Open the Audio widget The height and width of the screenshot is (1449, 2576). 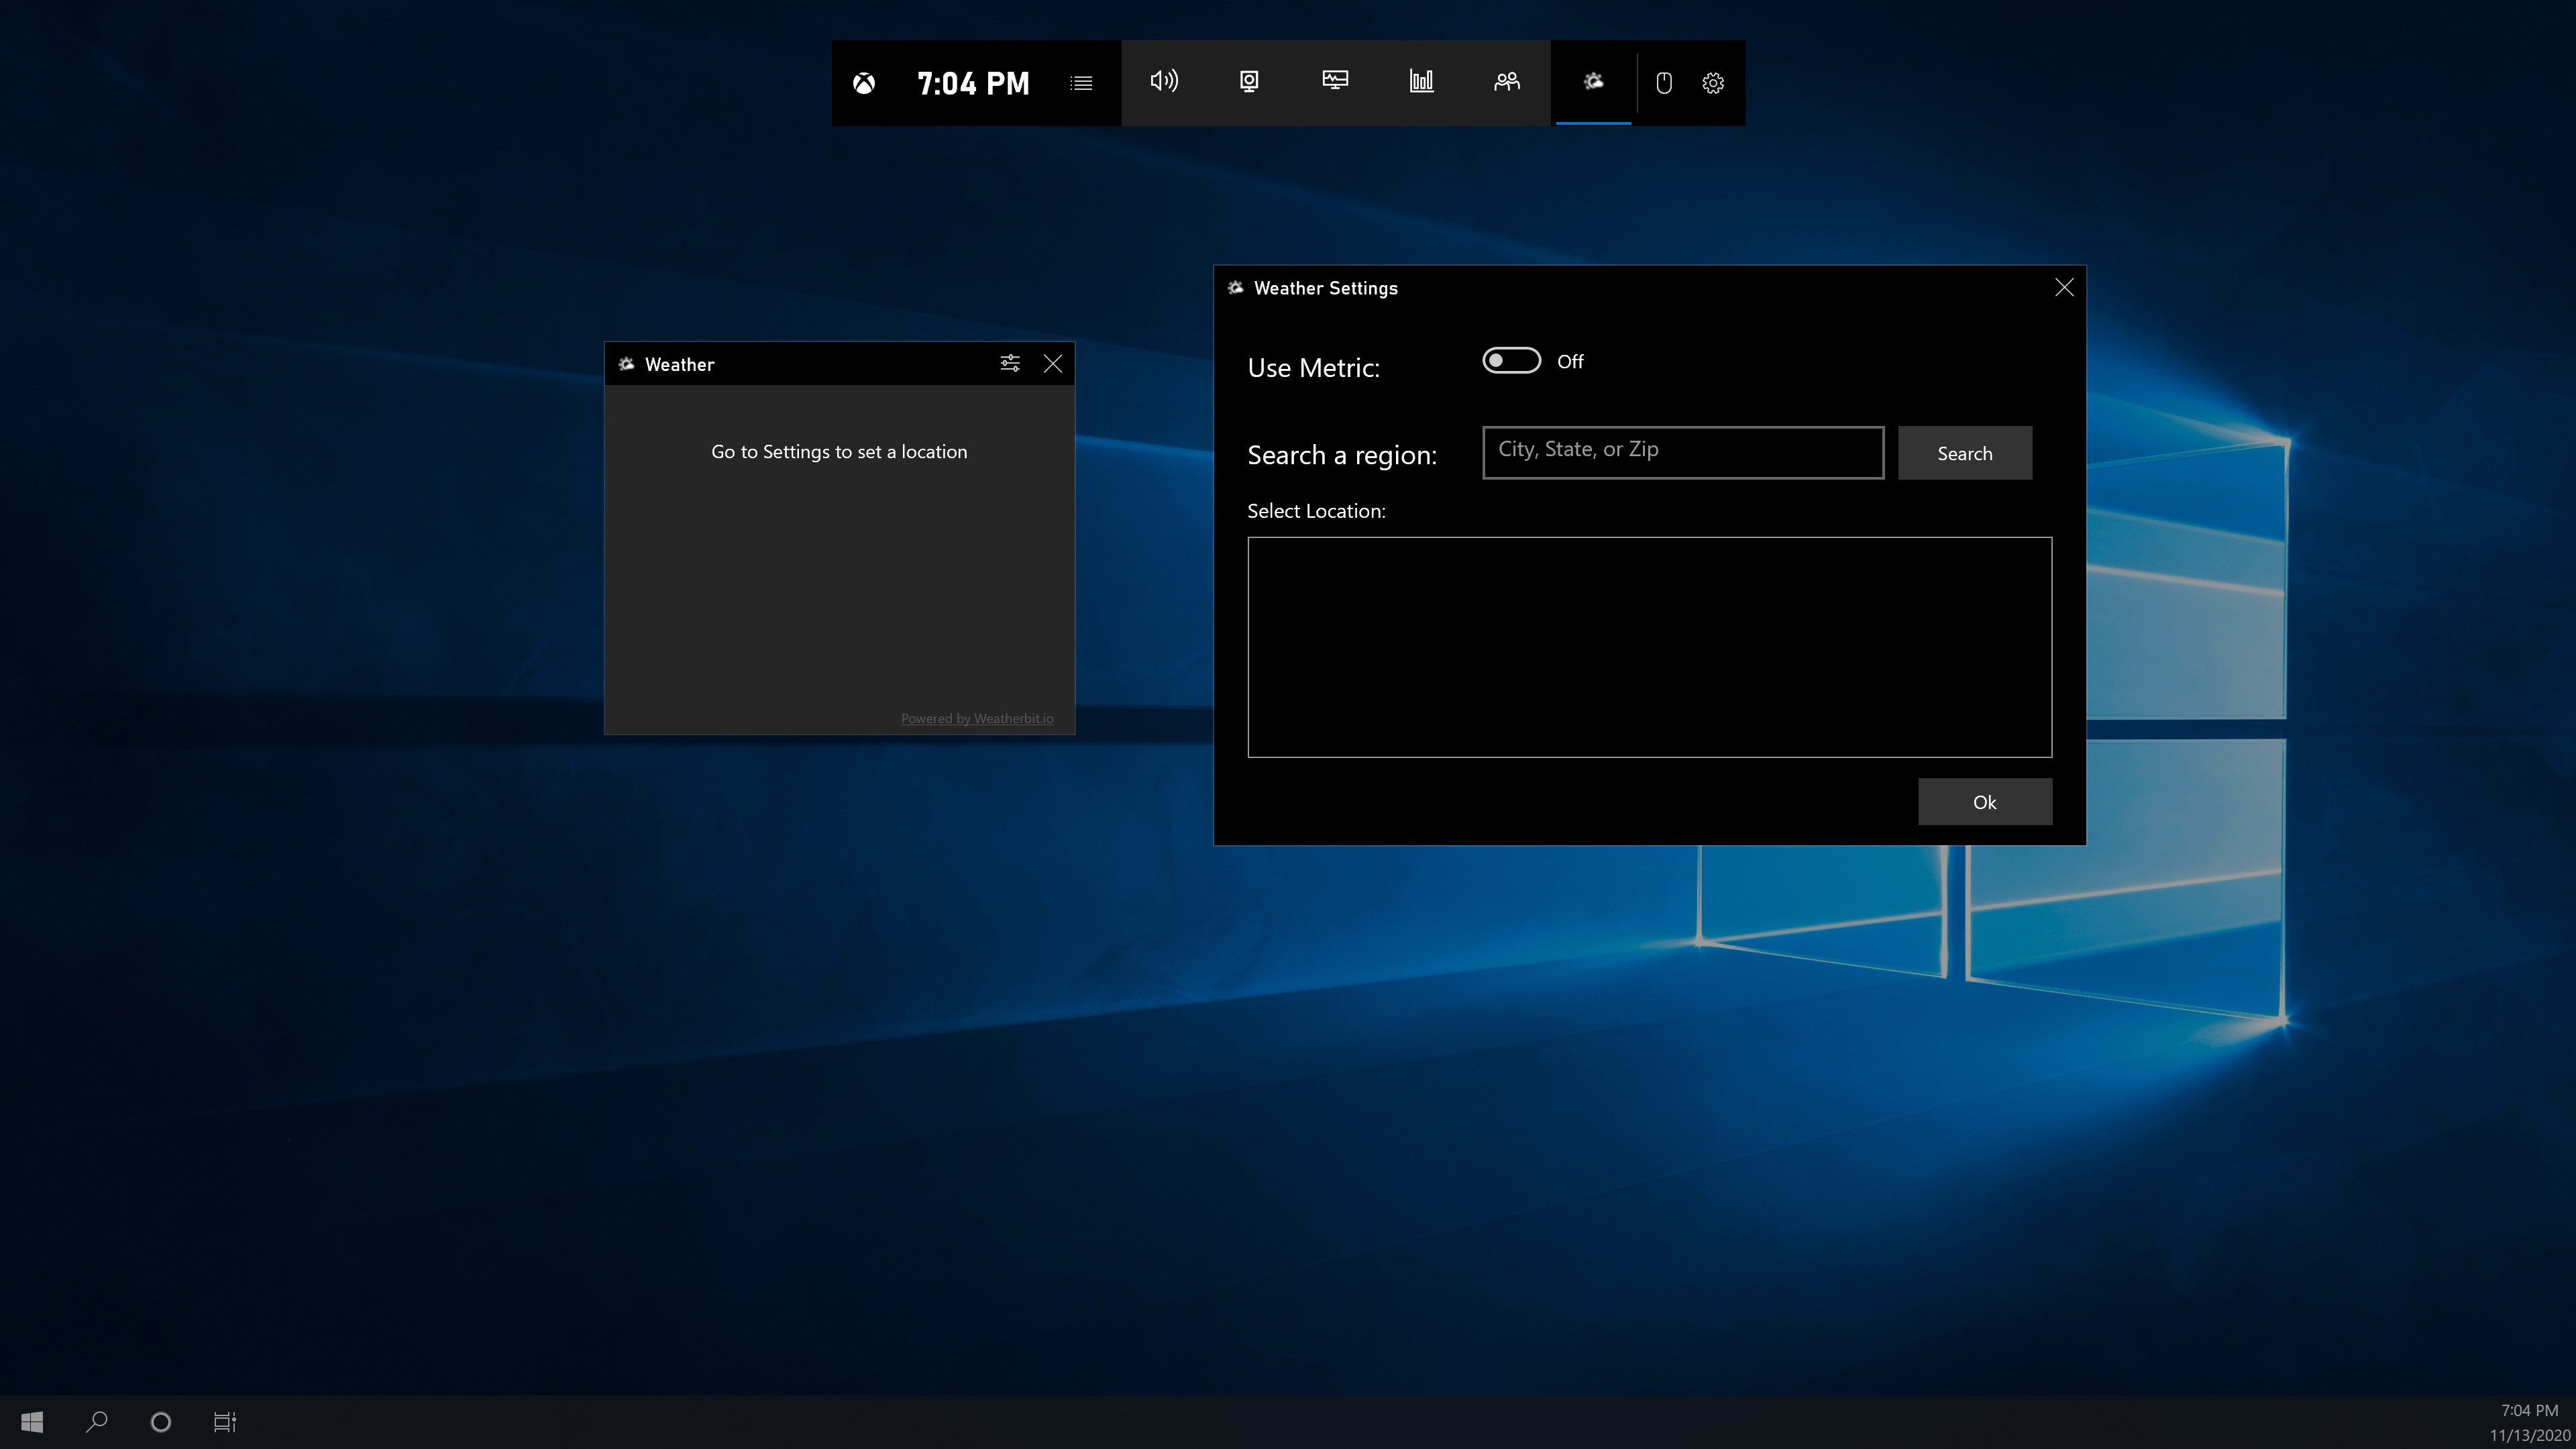pos(1164,83)
